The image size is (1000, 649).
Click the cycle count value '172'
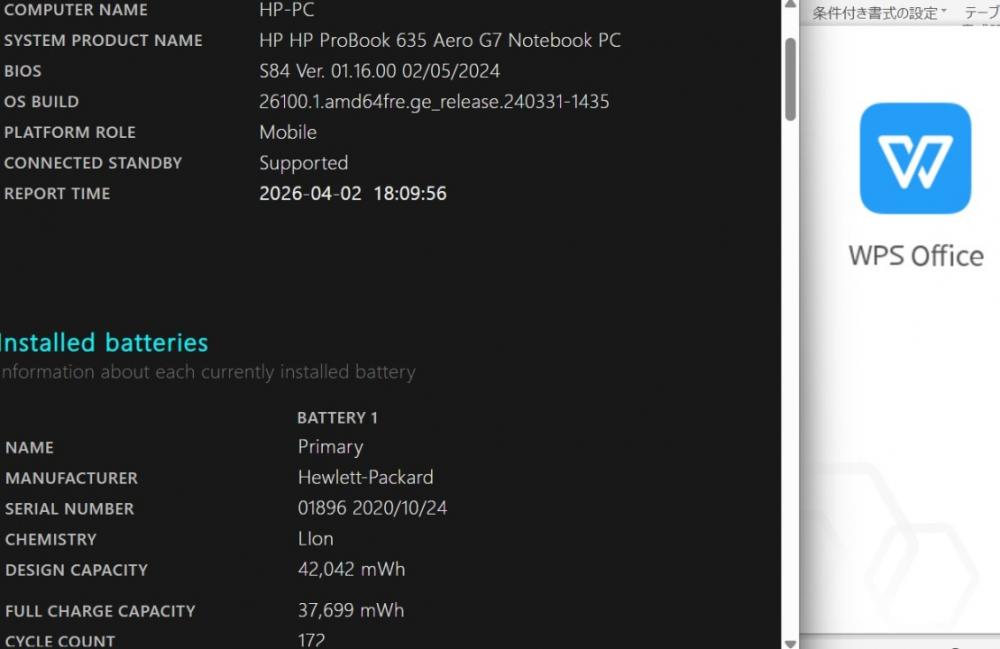coord(311,640)
